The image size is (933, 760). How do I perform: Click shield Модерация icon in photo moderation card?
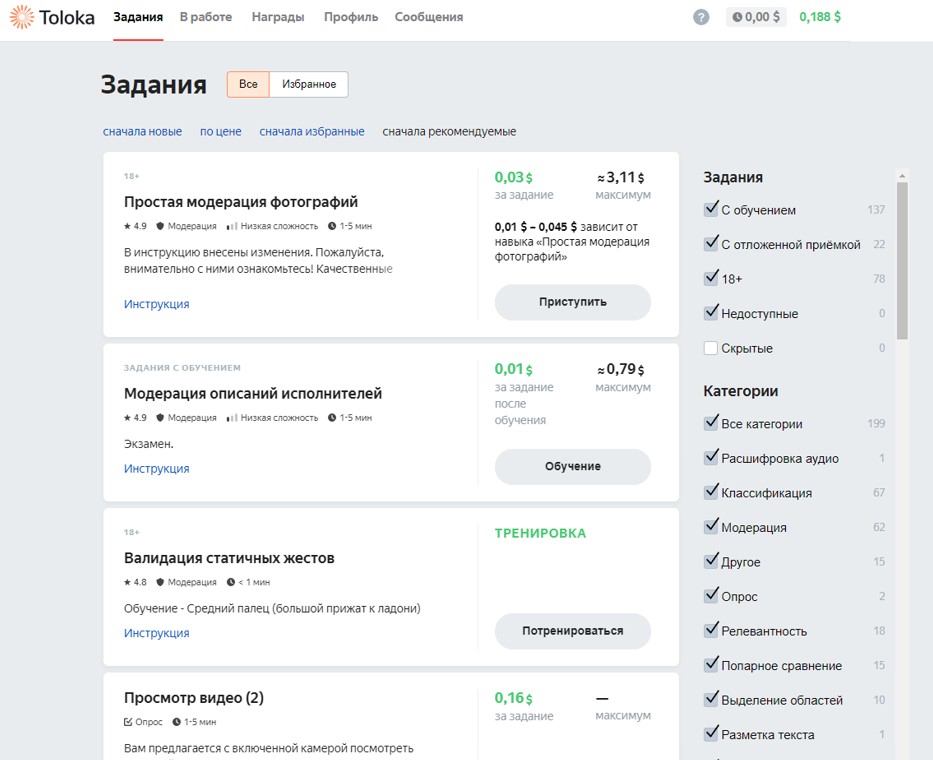click(160, 226)
